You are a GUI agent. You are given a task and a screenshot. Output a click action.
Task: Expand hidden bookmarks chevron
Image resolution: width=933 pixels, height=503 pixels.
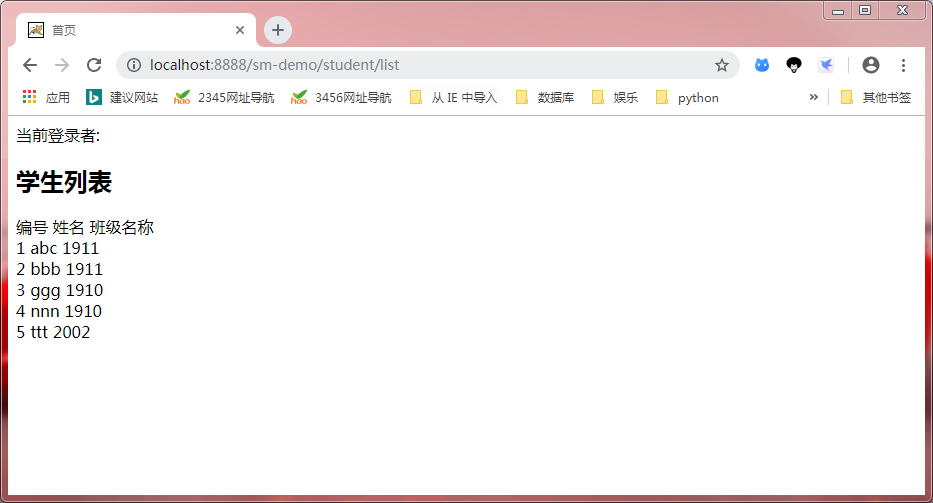(x=813, y=97)
